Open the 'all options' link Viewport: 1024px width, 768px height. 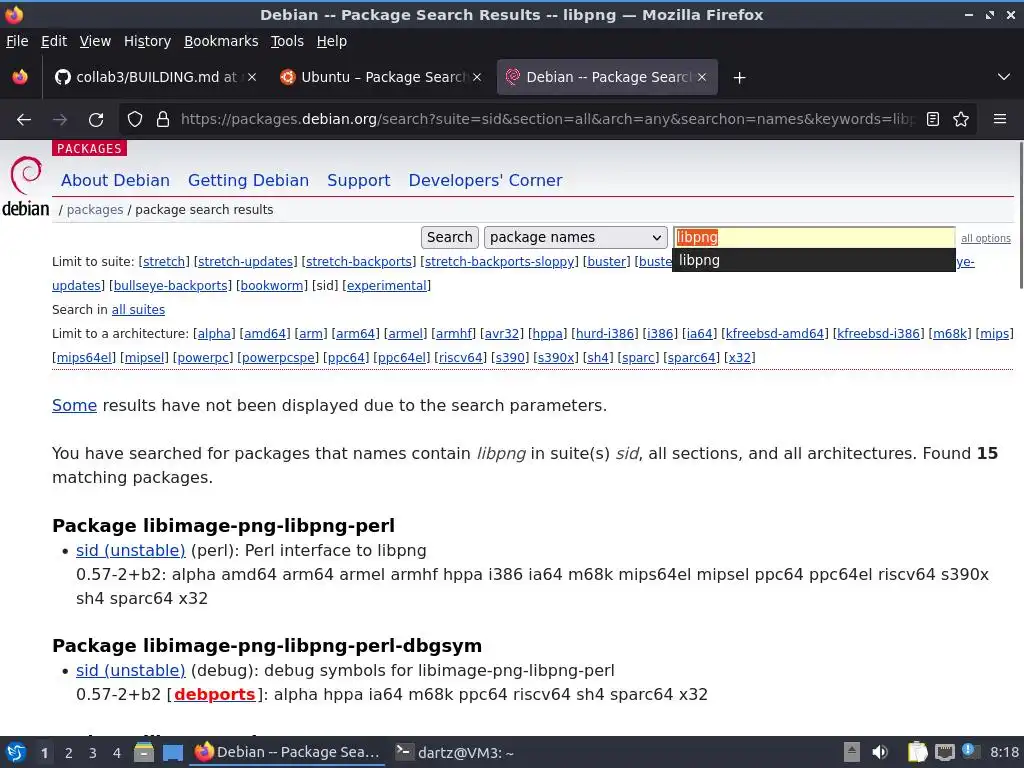pyautogui.click(x=985, y=238)
